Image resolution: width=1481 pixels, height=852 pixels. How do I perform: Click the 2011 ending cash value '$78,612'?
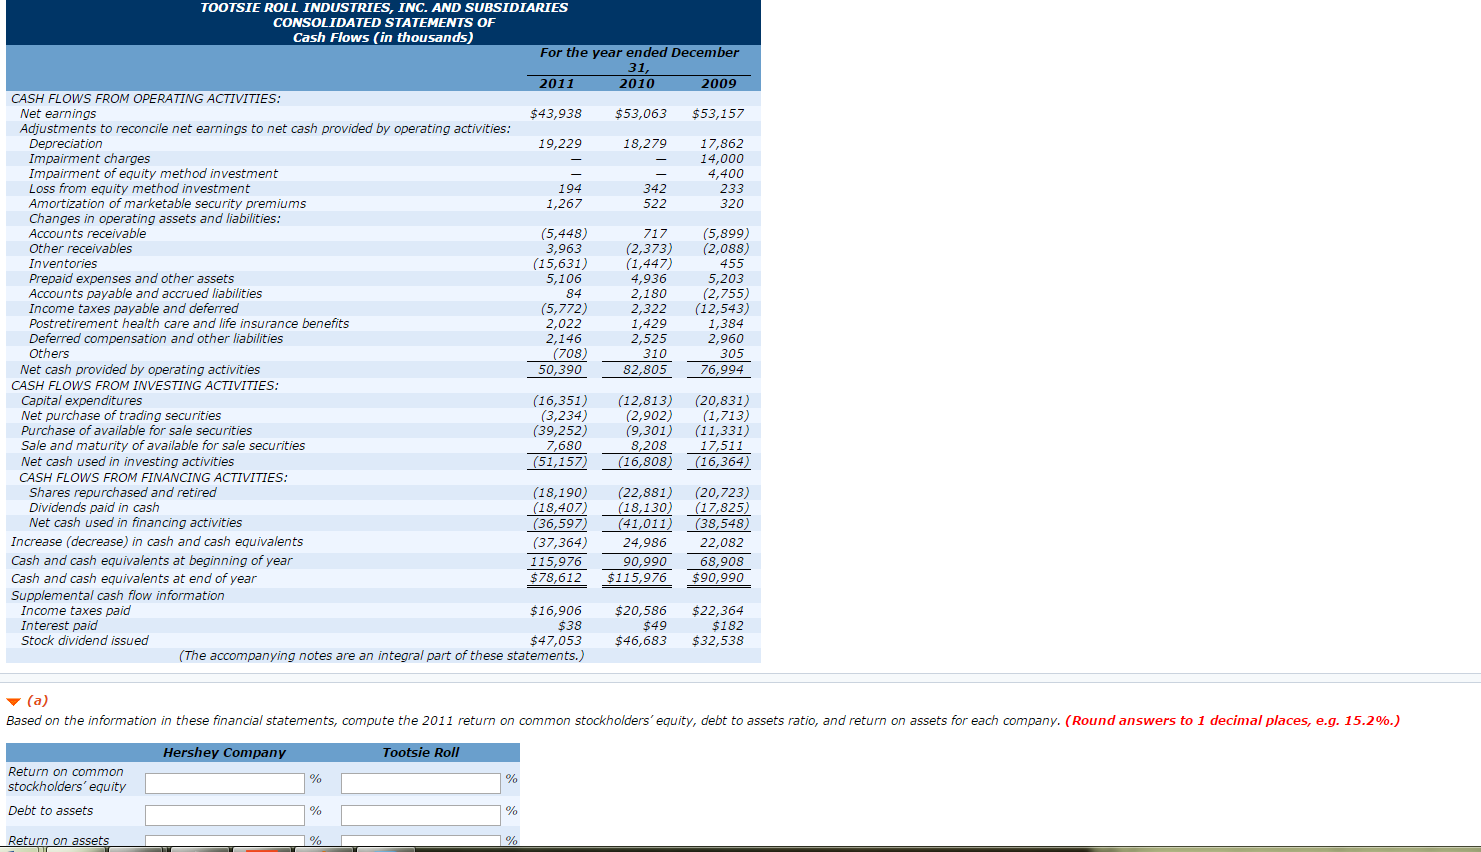555,577
